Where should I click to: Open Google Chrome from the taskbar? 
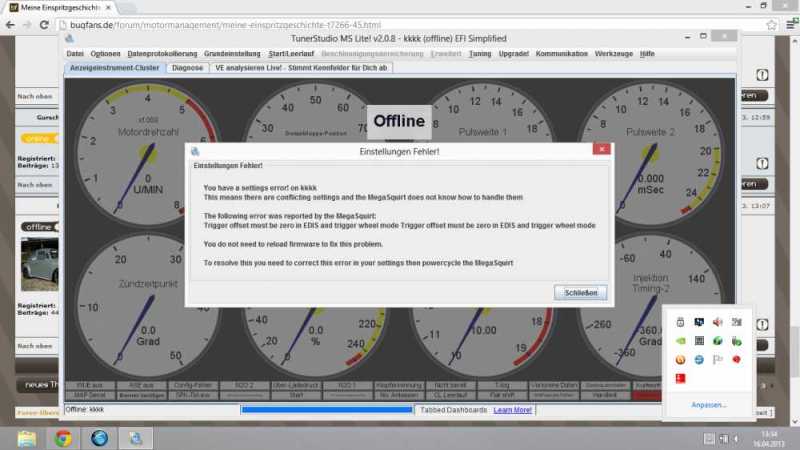click(63, 438)
